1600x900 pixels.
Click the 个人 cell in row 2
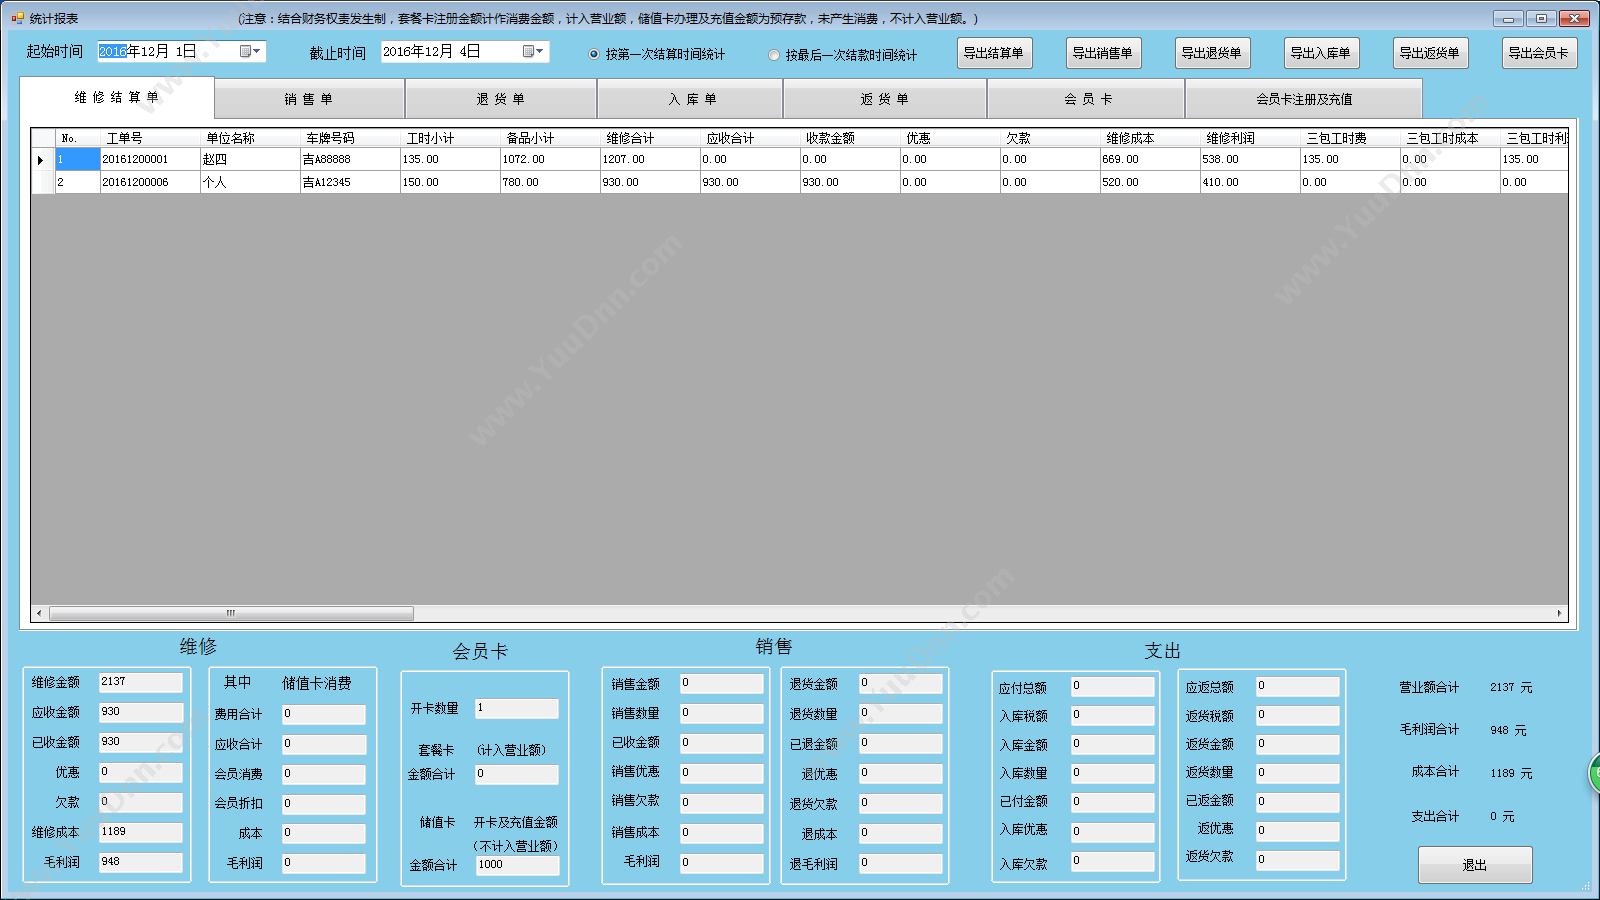(x=249, y=183)
